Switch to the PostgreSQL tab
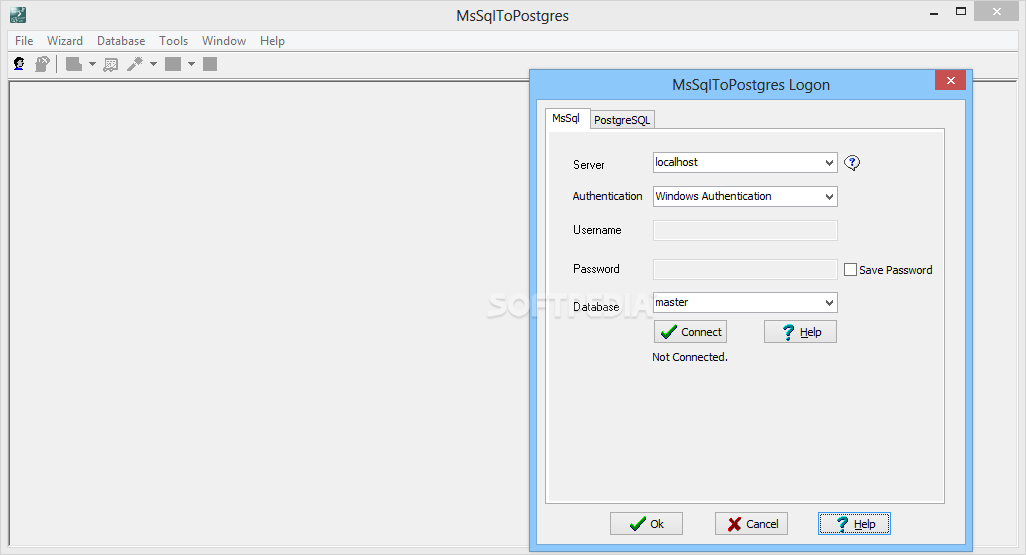The height and width of the screenshot is (555, 1026). tap(622, 120)
